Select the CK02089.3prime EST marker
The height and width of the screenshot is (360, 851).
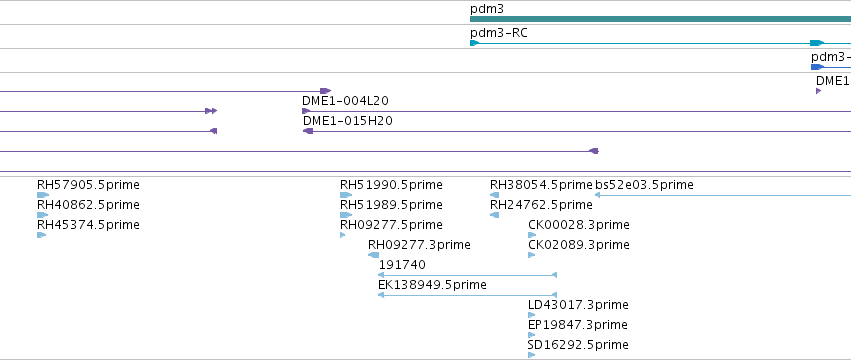tap(532, 255)
